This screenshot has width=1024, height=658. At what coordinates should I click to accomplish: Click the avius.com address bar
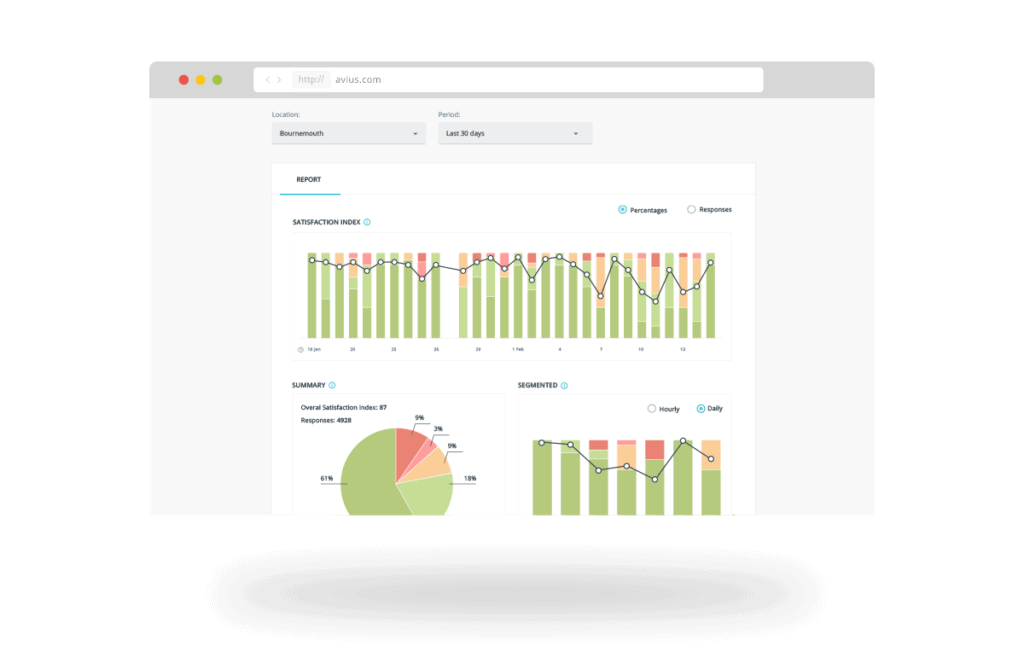(x=360, y=79)
